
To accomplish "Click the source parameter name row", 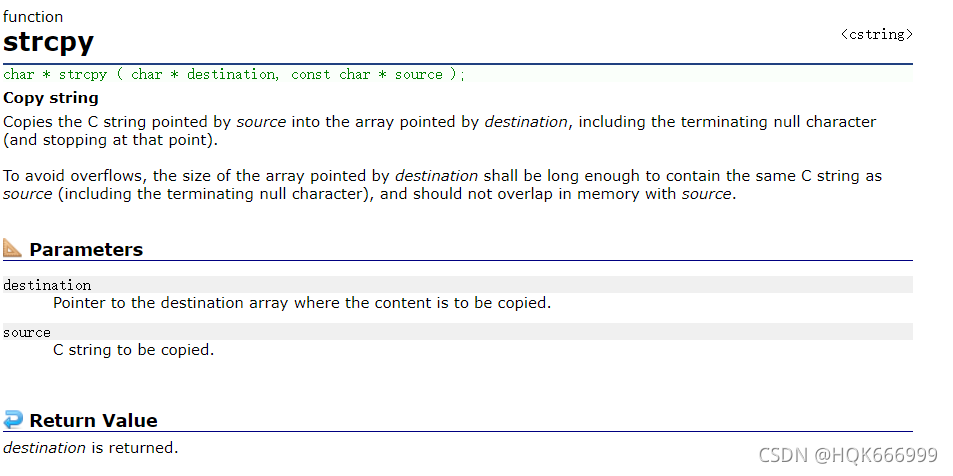I will [458, 332].
